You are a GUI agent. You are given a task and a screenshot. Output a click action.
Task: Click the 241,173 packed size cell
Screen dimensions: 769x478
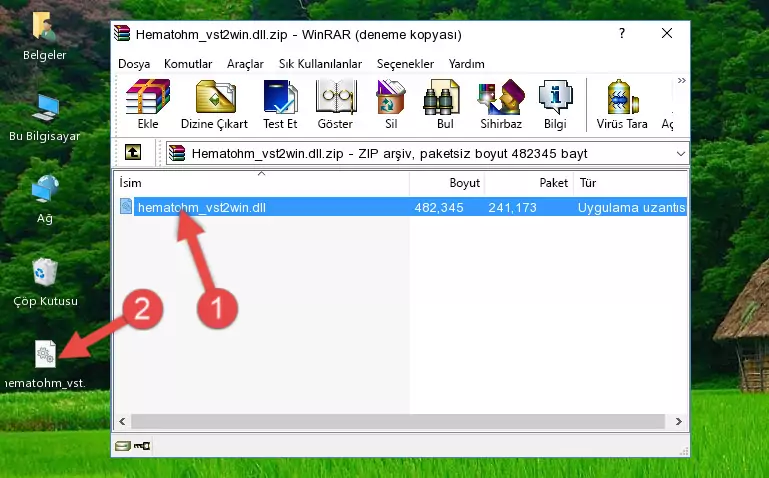tap(512, 207)
